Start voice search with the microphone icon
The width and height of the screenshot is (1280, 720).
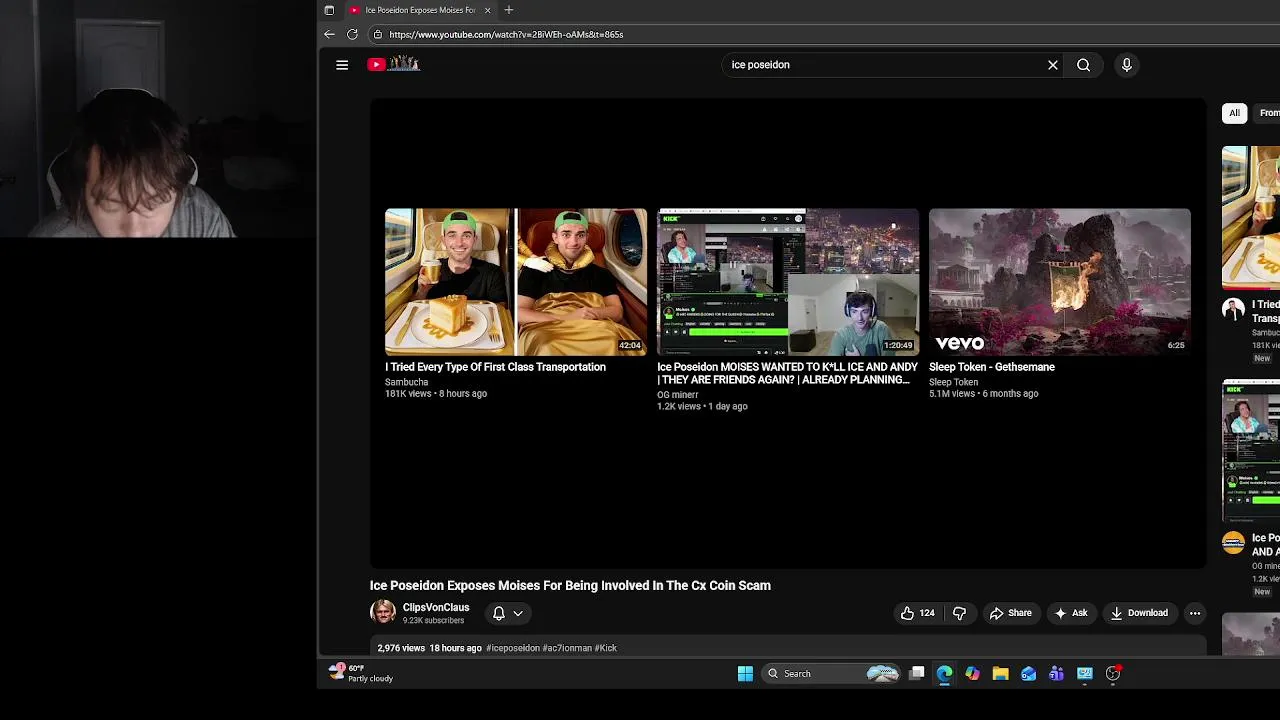[x=1126, y=65]
